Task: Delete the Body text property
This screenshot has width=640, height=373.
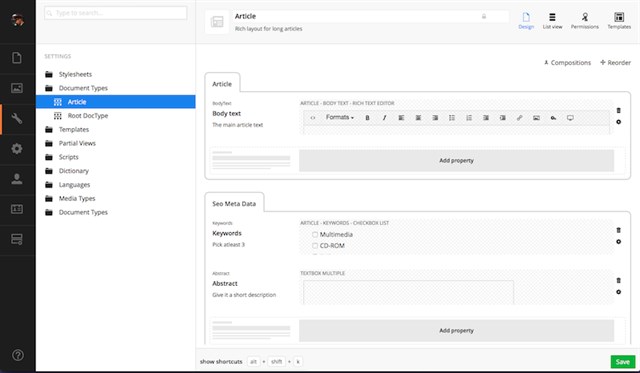Action: [x=618, y=110]
